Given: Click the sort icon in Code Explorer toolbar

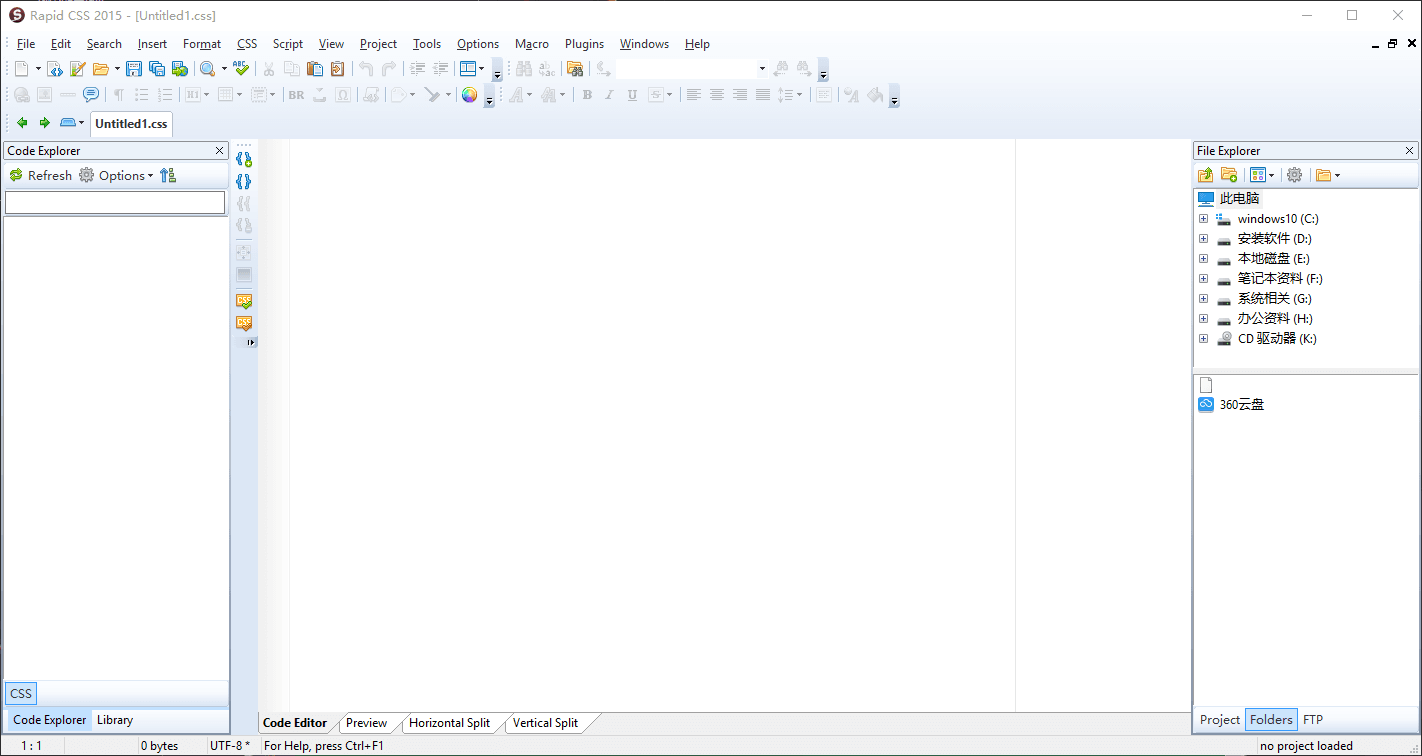Looking at the screenshot, I should click(168, 175).
